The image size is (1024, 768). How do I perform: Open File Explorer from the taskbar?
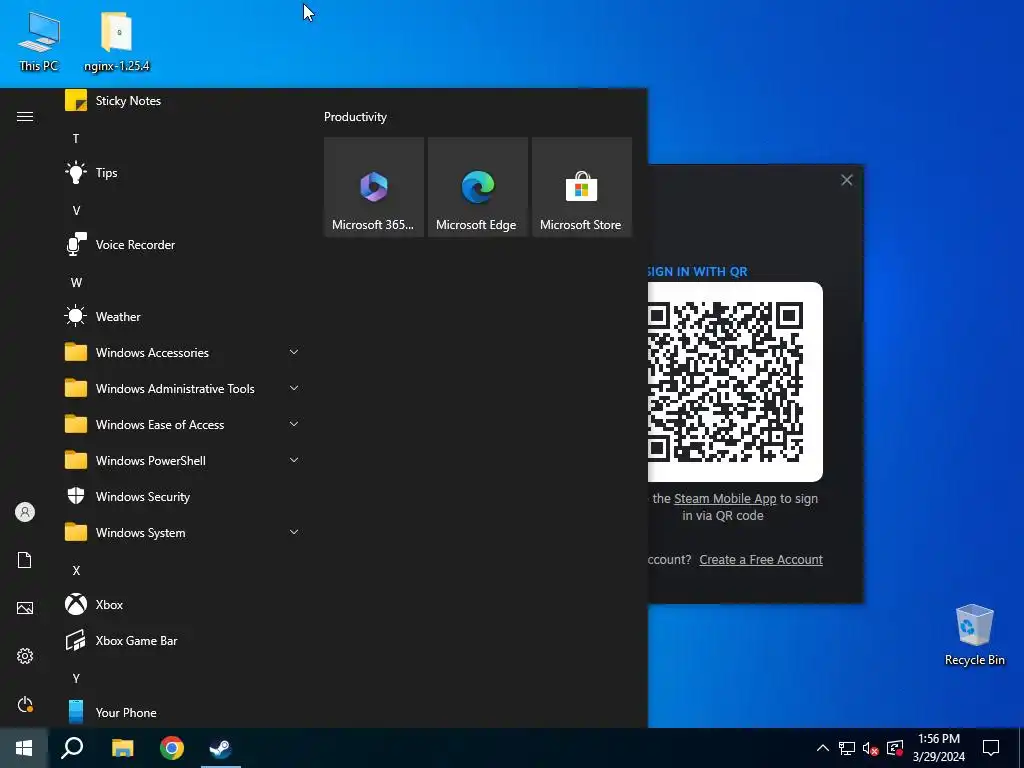123,748
